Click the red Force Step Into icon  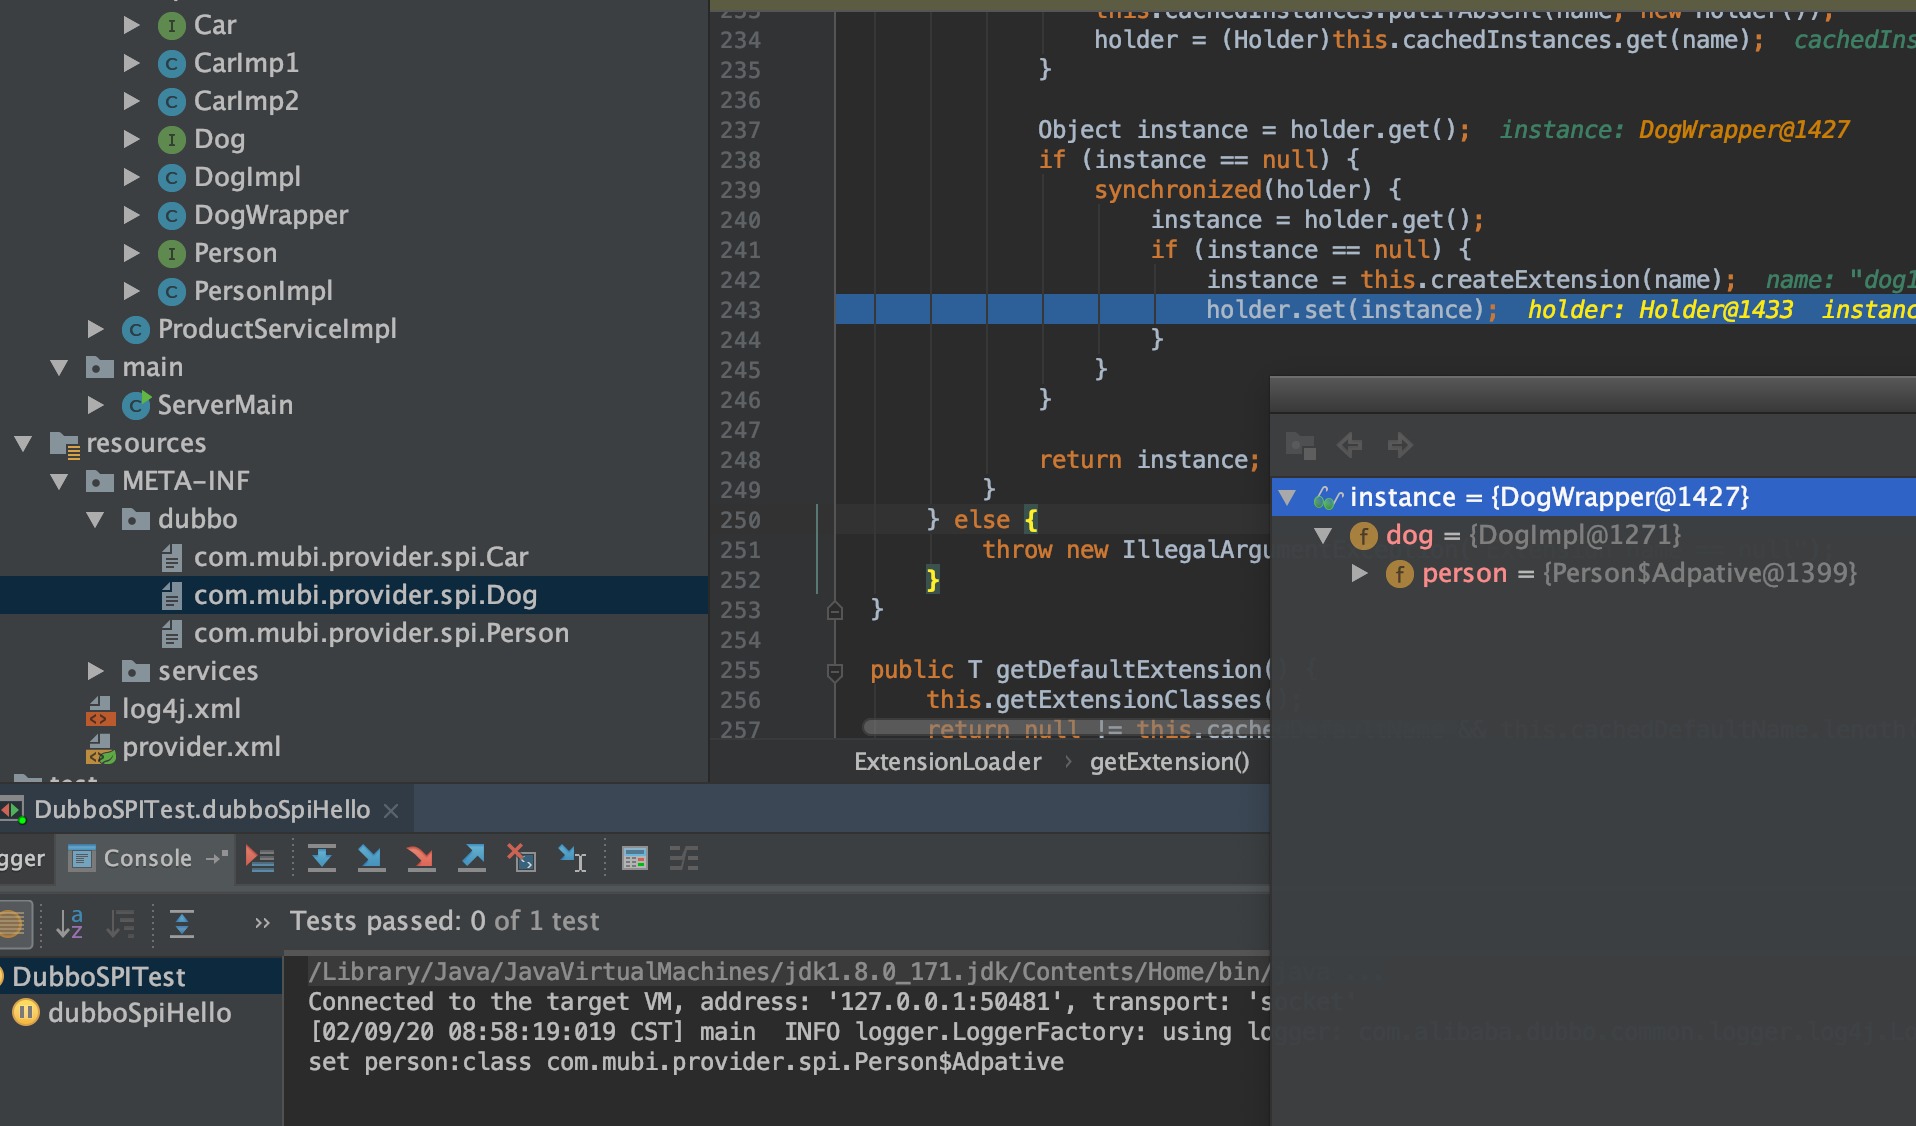[421, 858]
